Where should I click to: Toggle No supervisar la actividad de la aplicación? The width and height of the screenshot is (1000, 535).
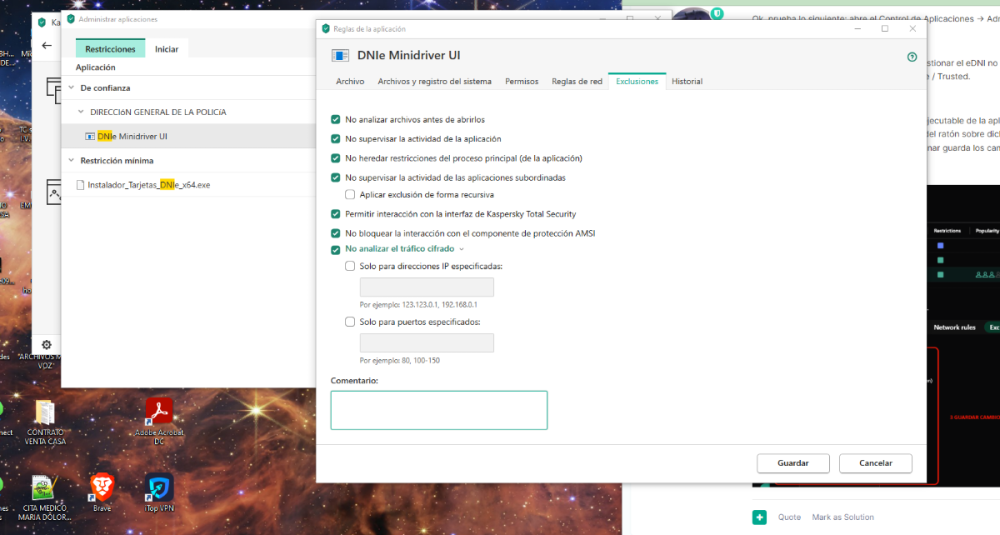[335, 139]
